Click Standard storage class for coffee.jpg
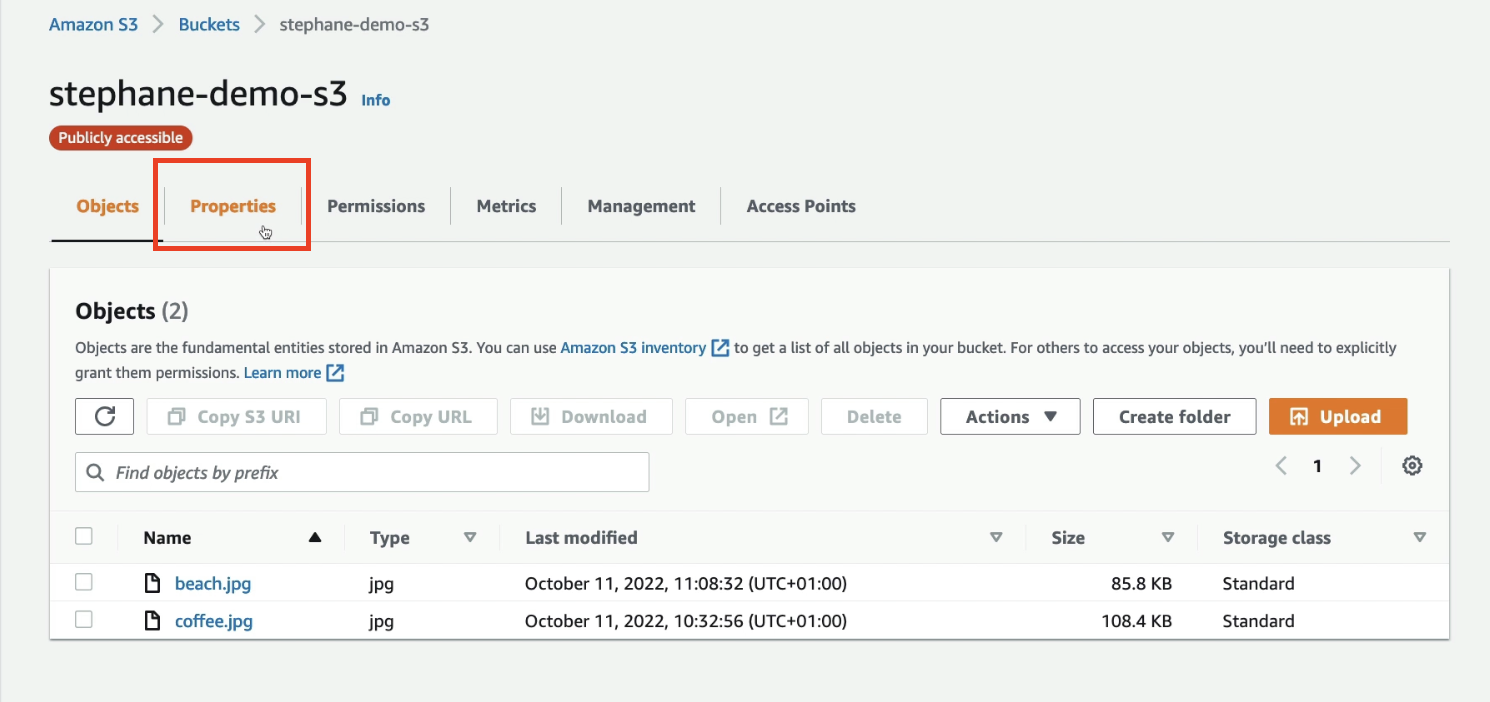The width and height of the screenshot is (1490, 702). coord(1258,621)
